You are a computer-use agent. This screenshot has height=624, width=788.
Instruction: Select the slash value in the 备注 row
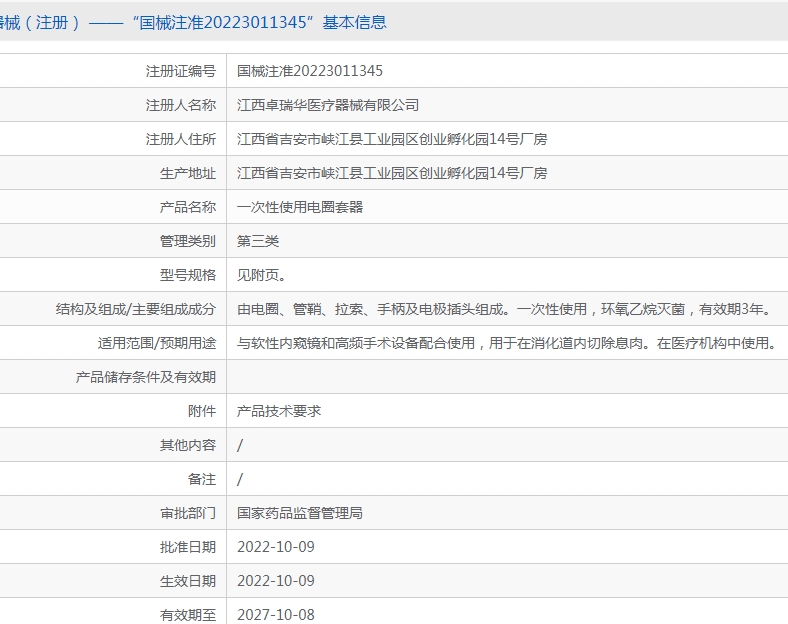pos(240,479)
